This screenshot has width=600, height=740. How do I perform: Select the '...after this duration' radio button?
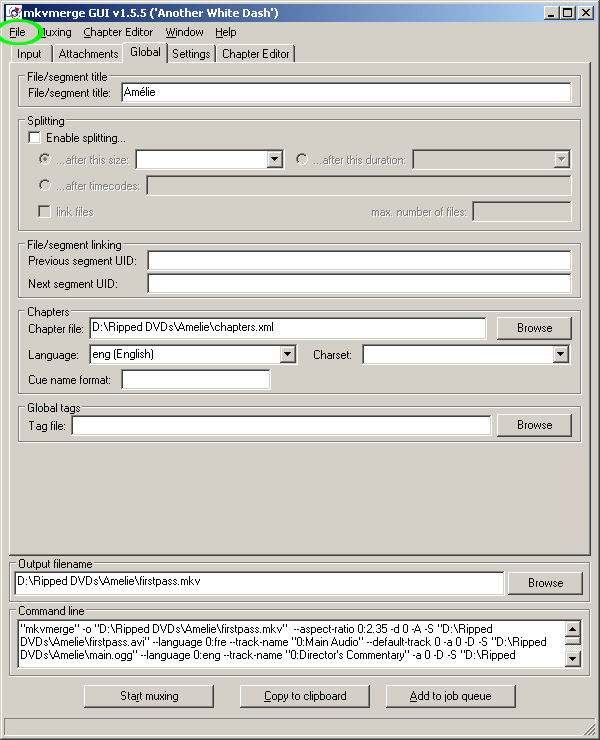[x=302, y=159]
